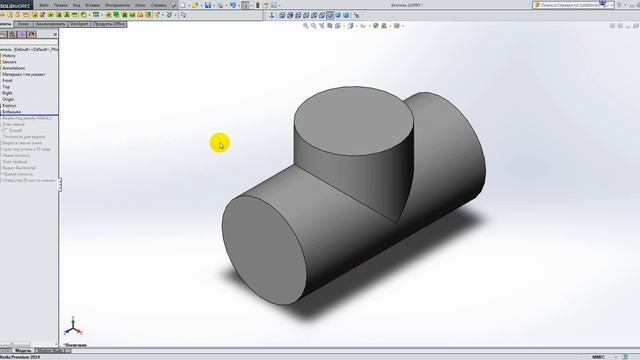Select the Origin item in feature tree
Image resolution: width=640 pixels, height=360 pixels.
(x=8, y=99)
